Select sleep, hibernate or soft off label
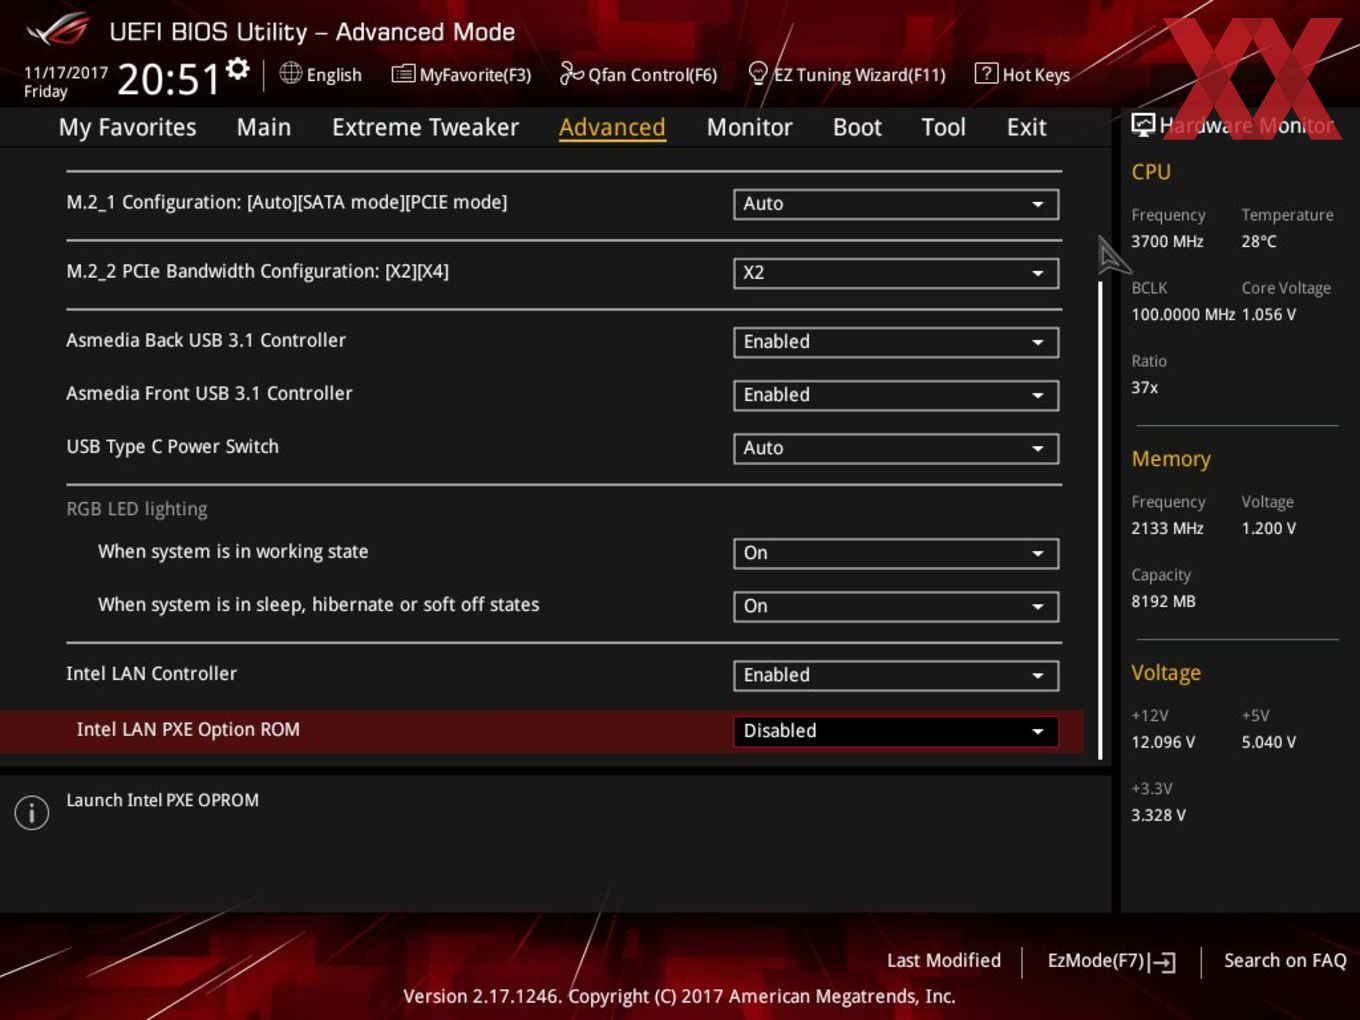This screenshot has width=1360, height=1020. [318, 604]
